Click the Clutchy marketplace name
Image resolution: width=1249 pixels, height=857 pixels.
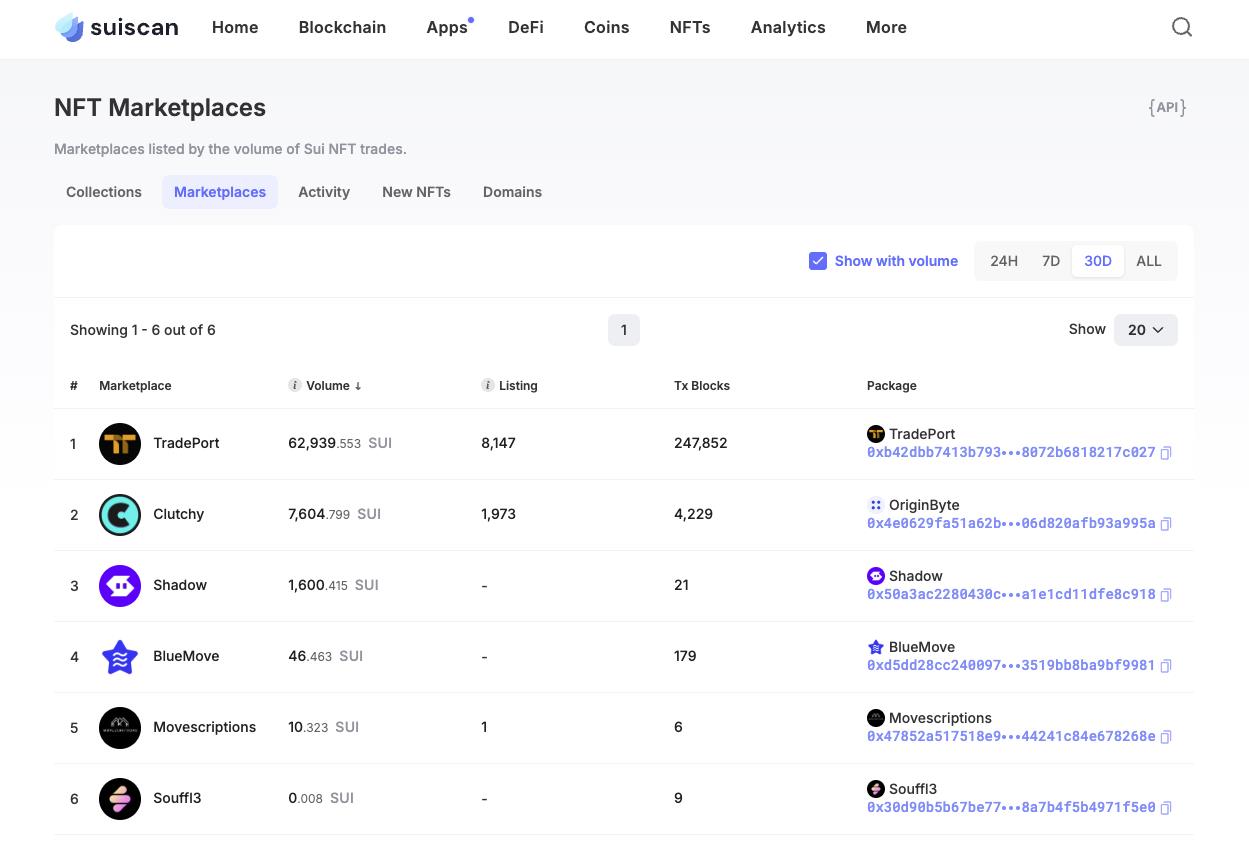178,514
